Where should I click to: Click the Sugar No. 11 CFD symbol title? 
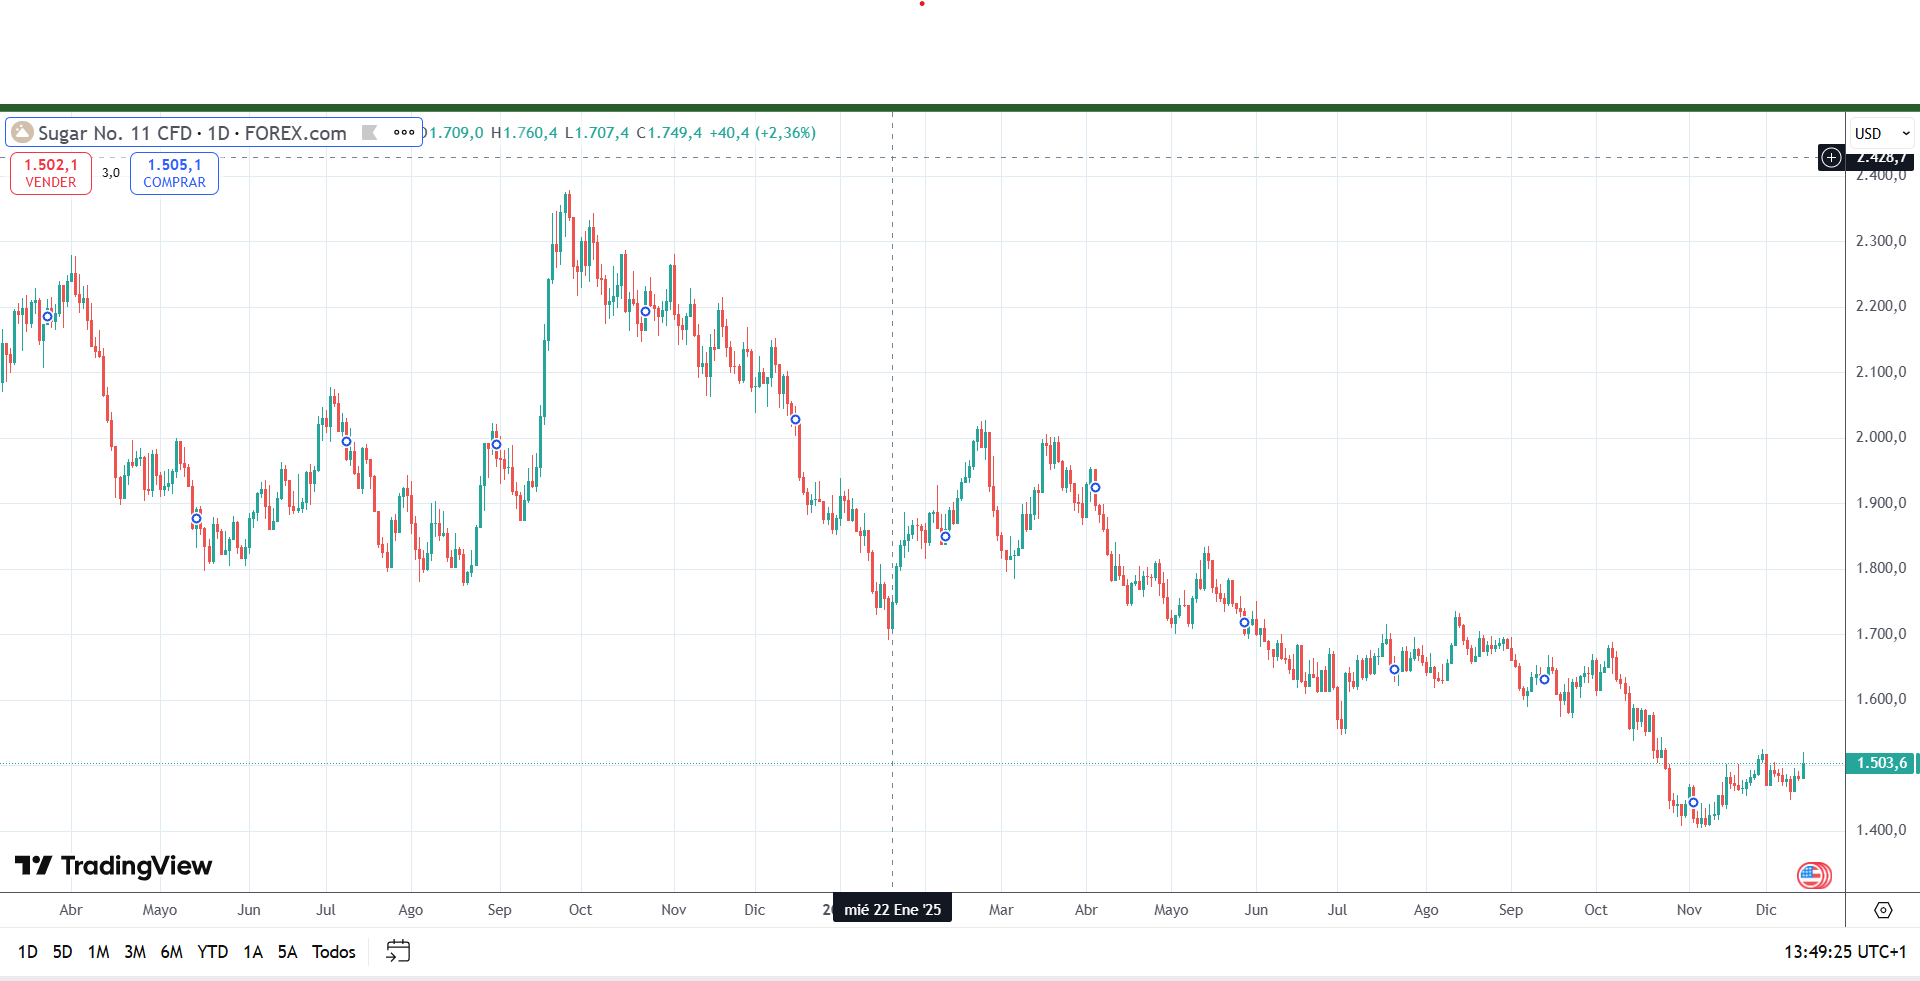(x=192, y=133)
